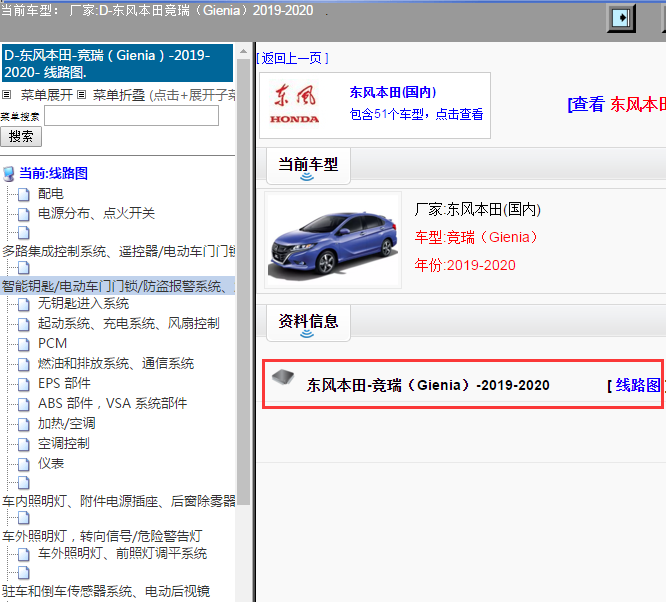
Task: Click the gray book icon in 资料信息
Action: point(283,377)
